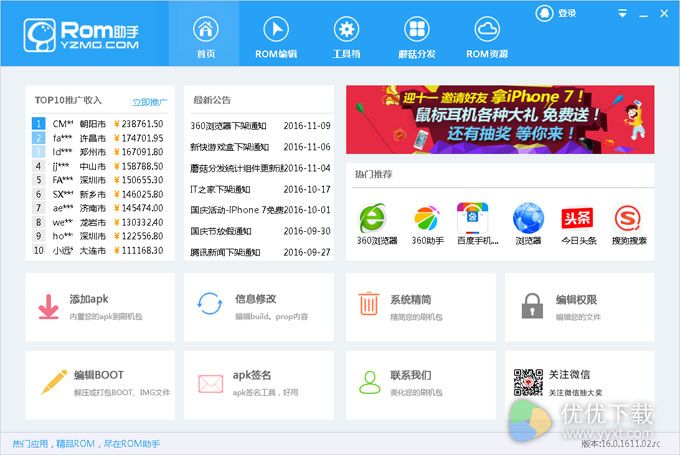Open the 蘑菇分发统计组件更新 announcement

coord(236,168)
